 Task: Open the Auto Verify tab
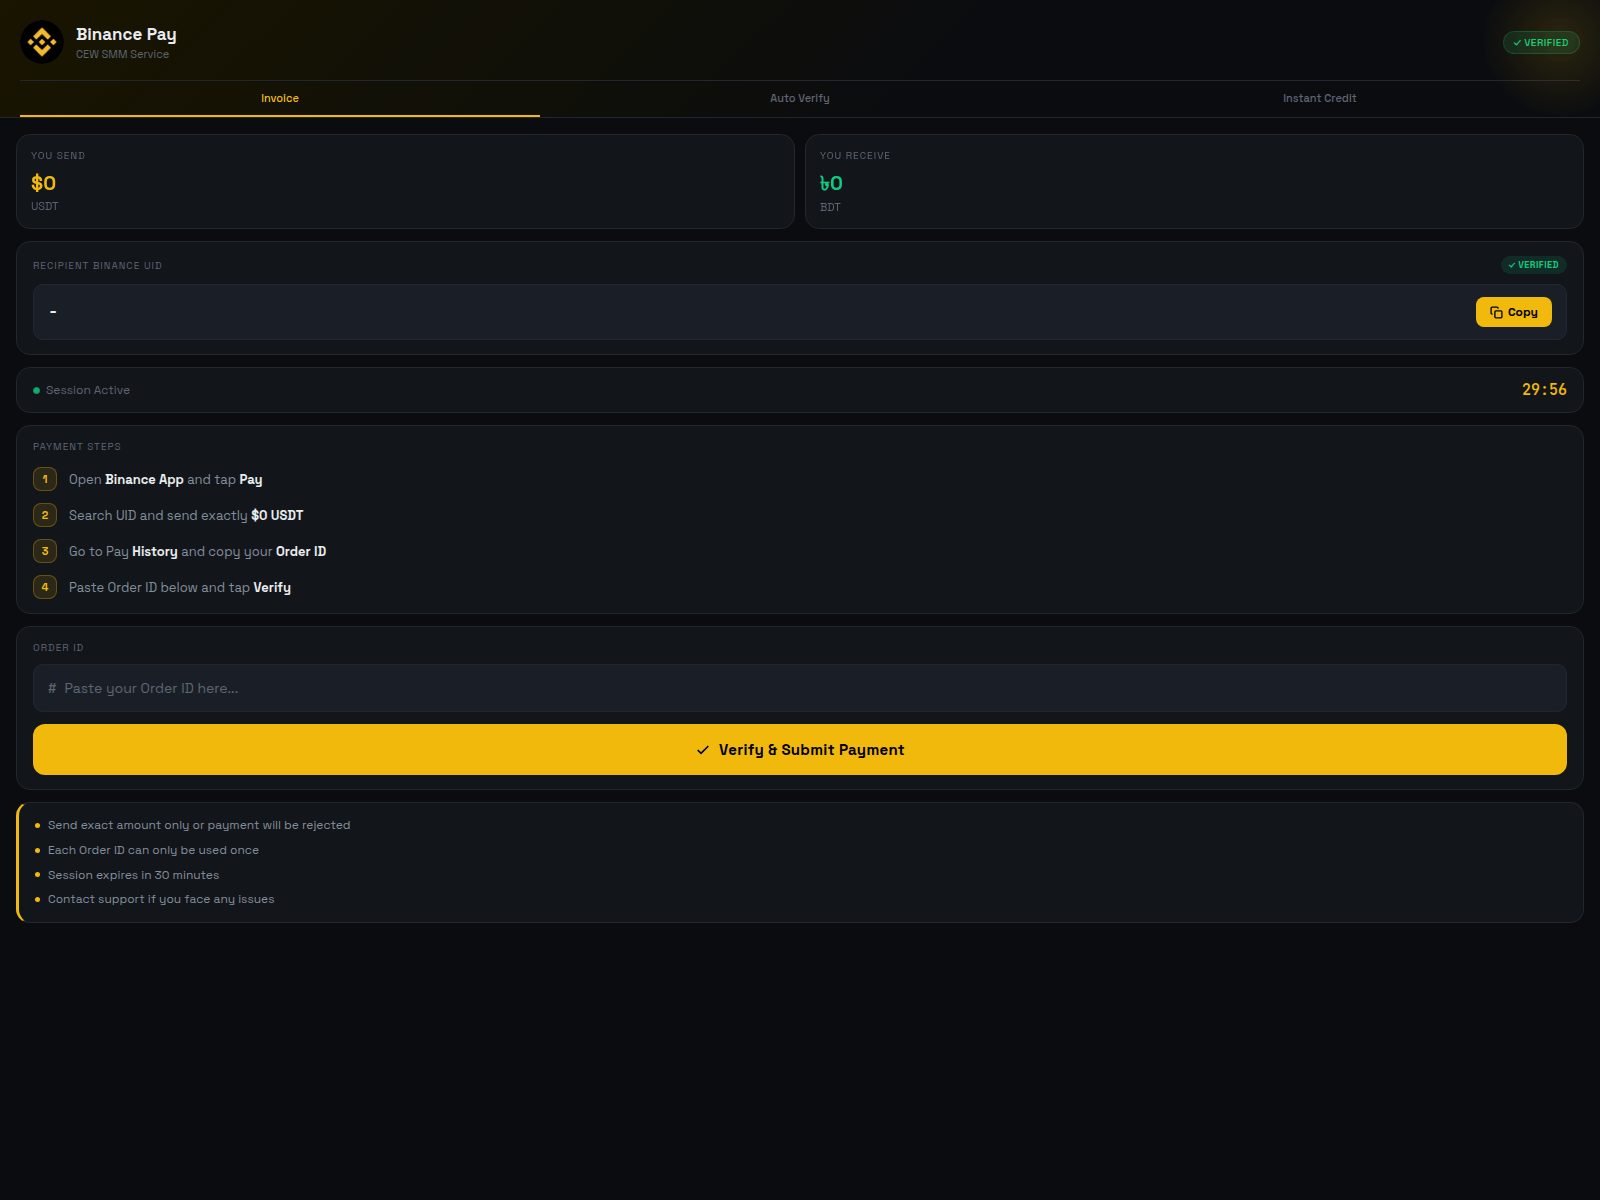800,98
